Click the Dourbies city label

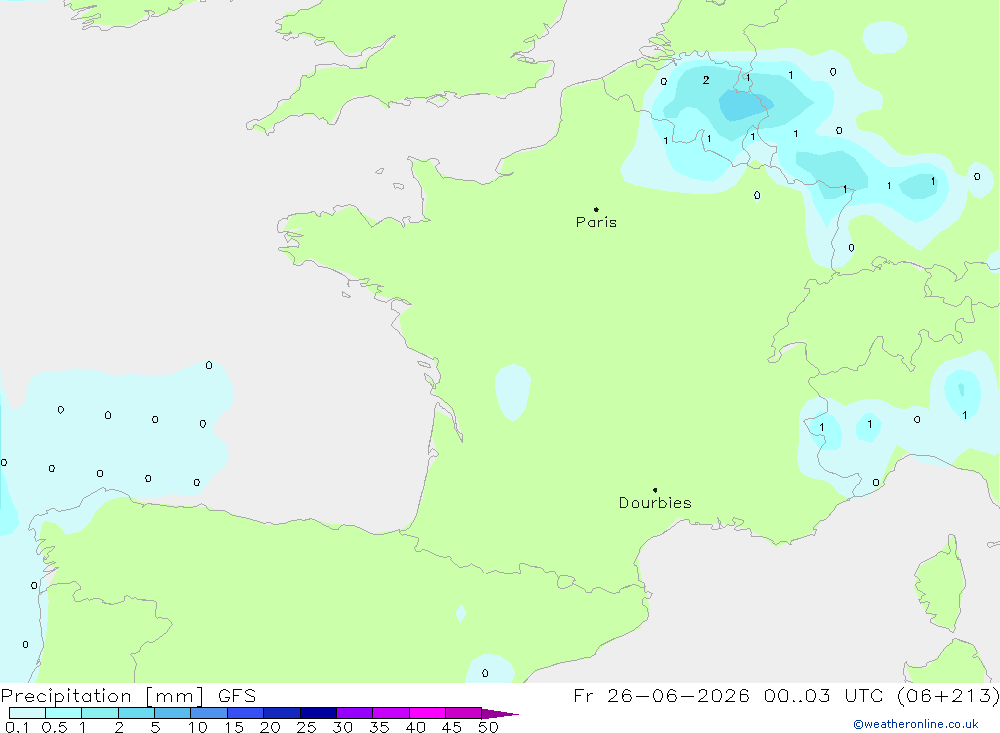click(655, 503)
